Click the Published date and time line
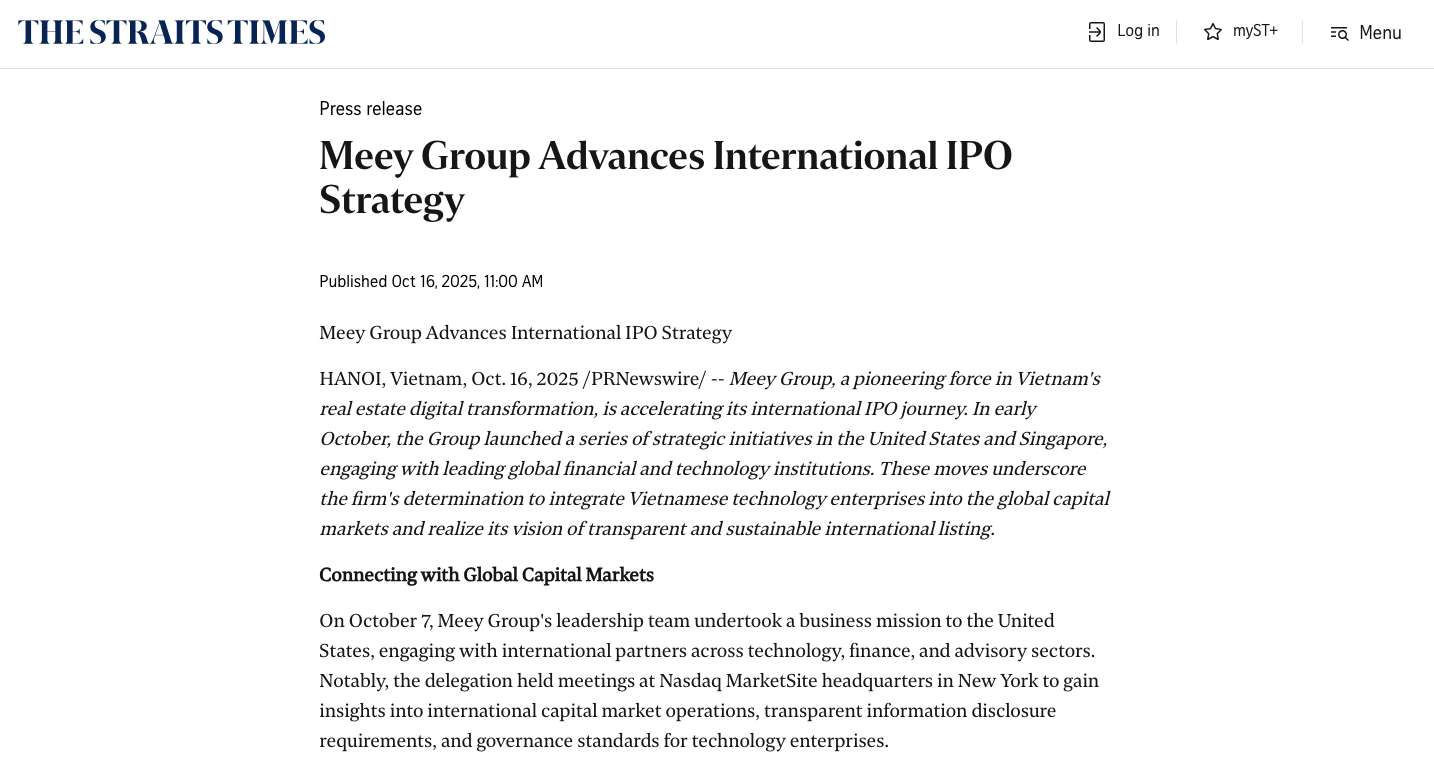The height and width of the screenshot is (773, 1434). [x=431, y=282]
